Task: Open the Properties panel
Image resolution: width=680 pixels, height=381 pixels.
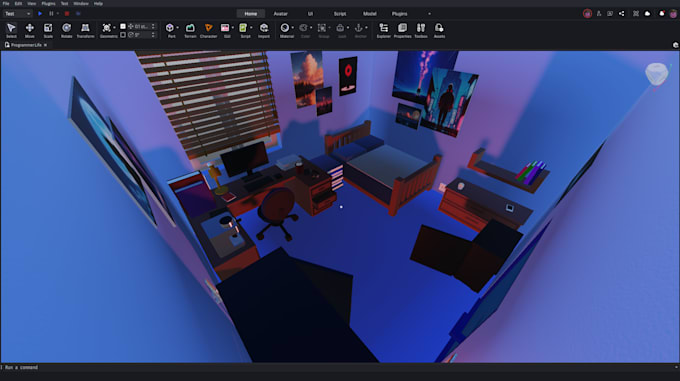Action: tap(402, 30)
